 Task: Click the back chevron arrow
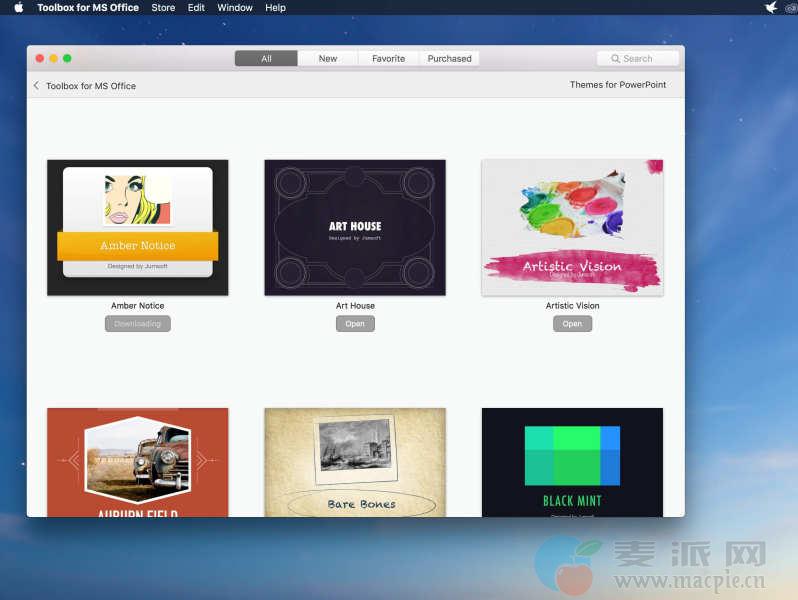click(37, 86)
